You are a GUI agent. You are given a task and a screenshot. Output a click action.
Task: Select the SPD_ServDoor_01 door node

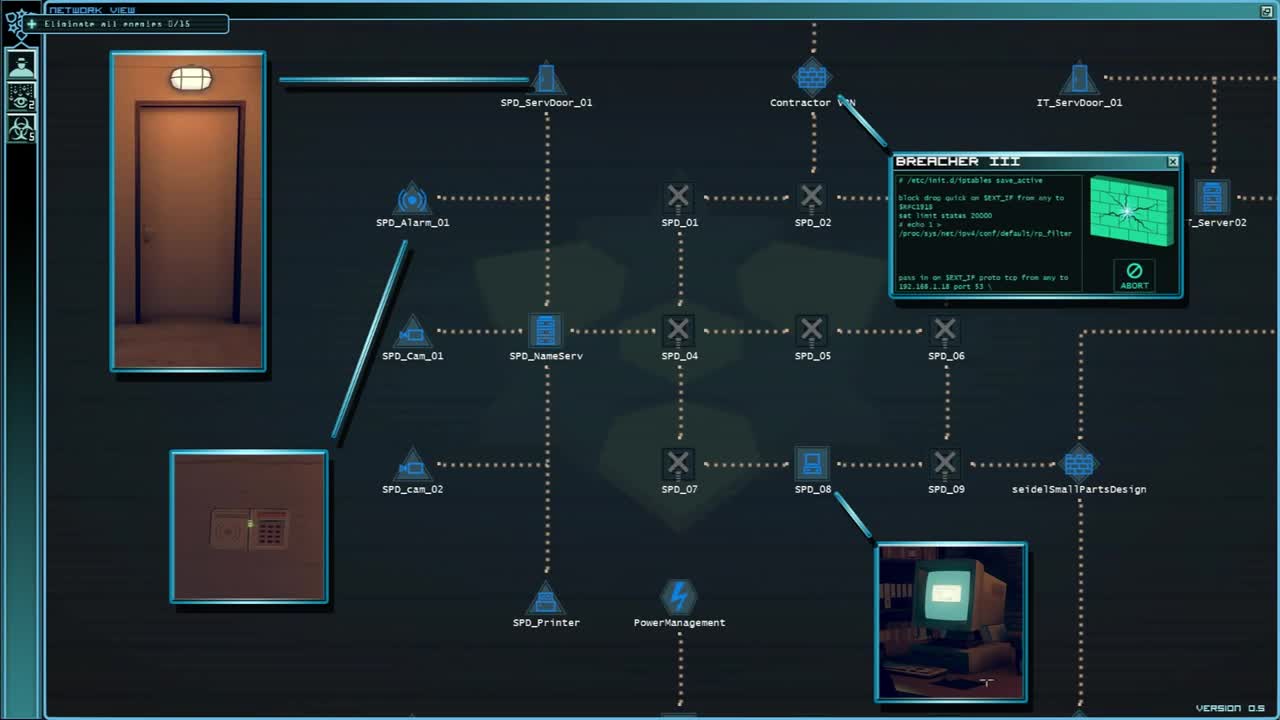point(546,78)
